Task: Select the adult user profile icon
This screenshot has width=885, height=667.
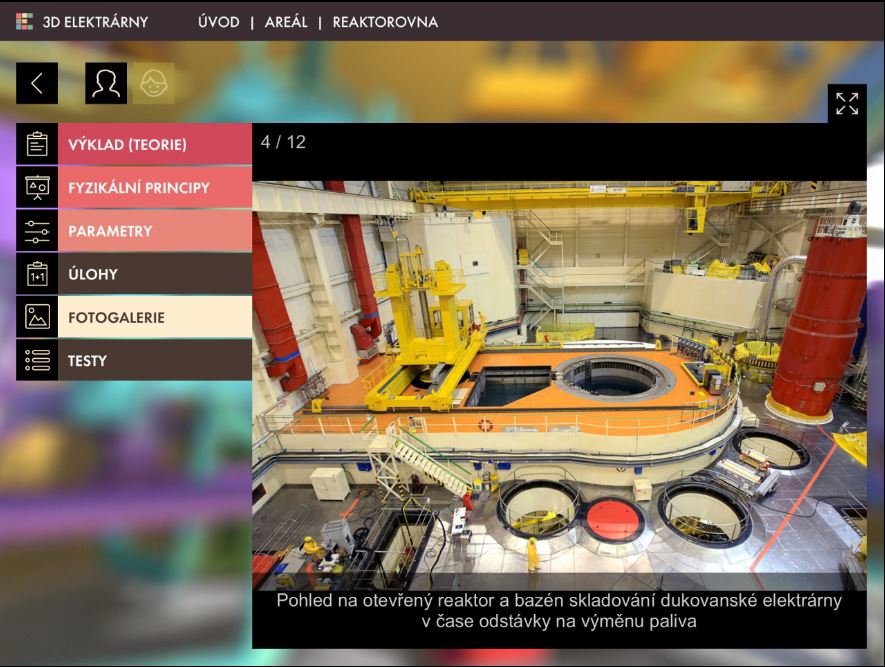Action: tap(106, 84)
